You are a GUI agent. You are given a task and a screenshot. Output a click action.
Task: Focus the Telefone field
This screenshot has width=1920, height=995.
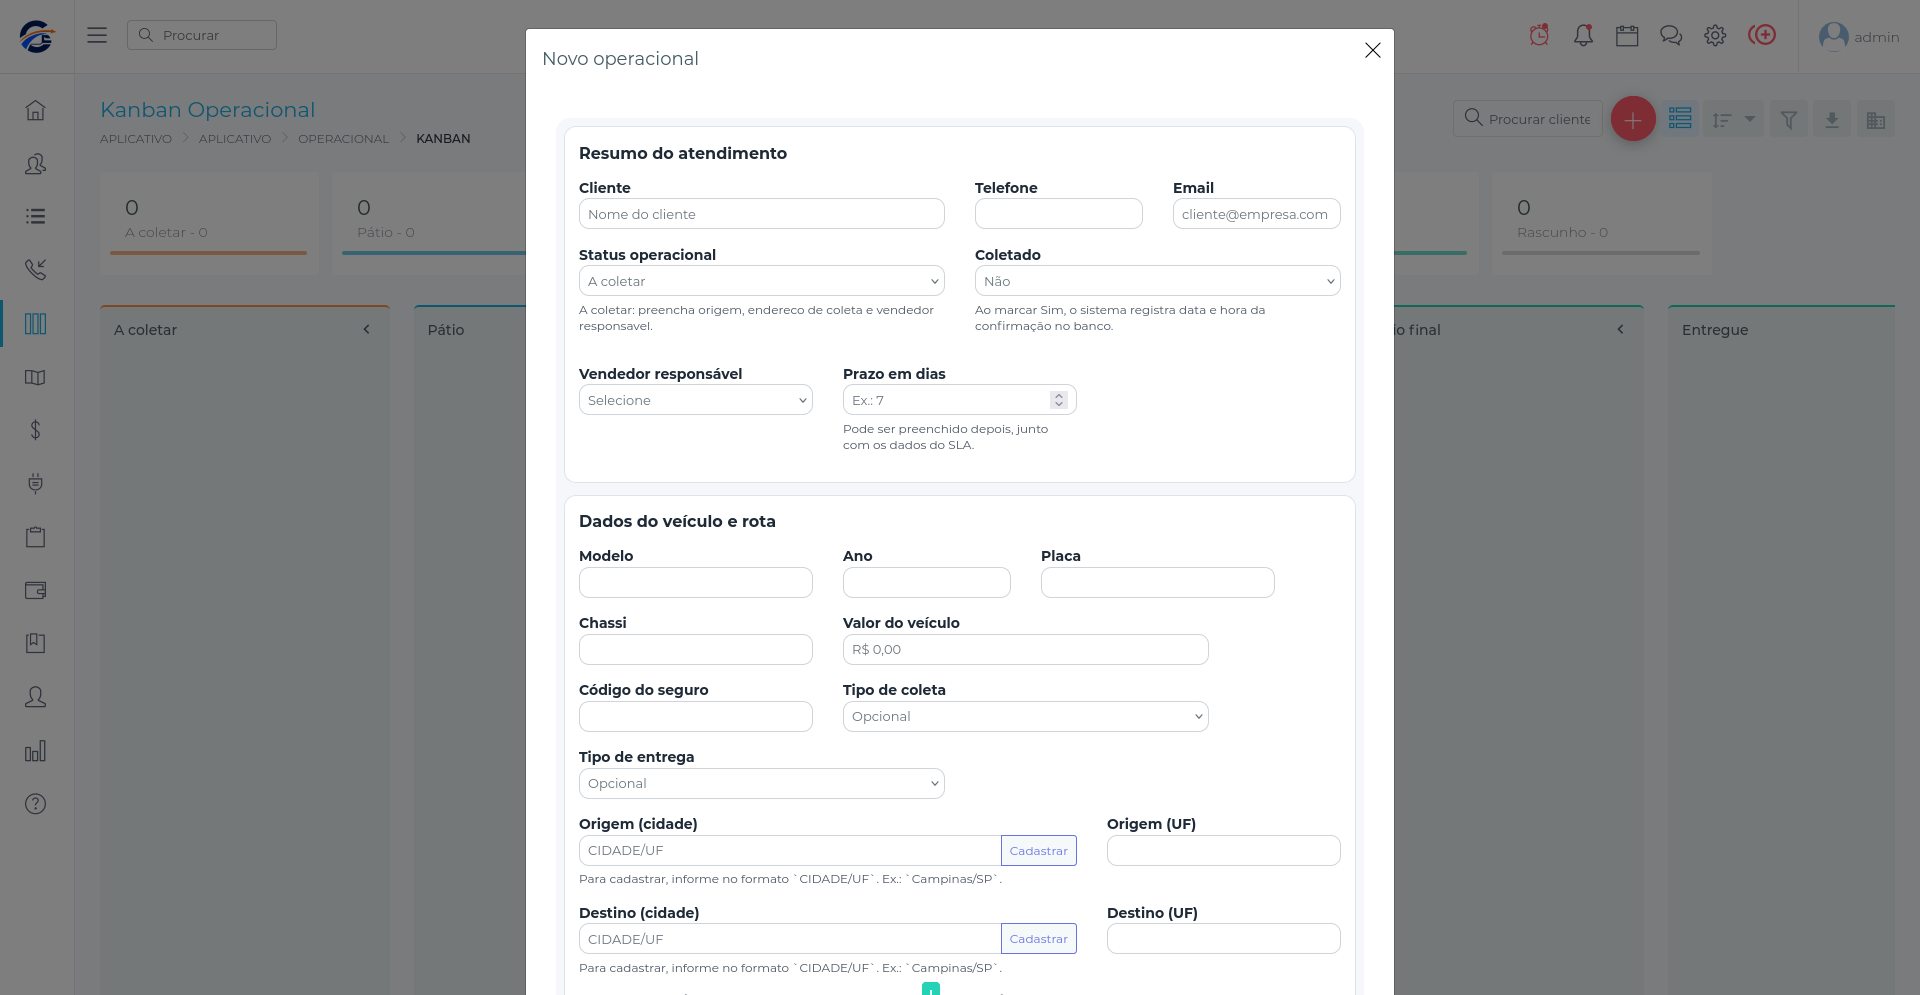pos(1059,214)
